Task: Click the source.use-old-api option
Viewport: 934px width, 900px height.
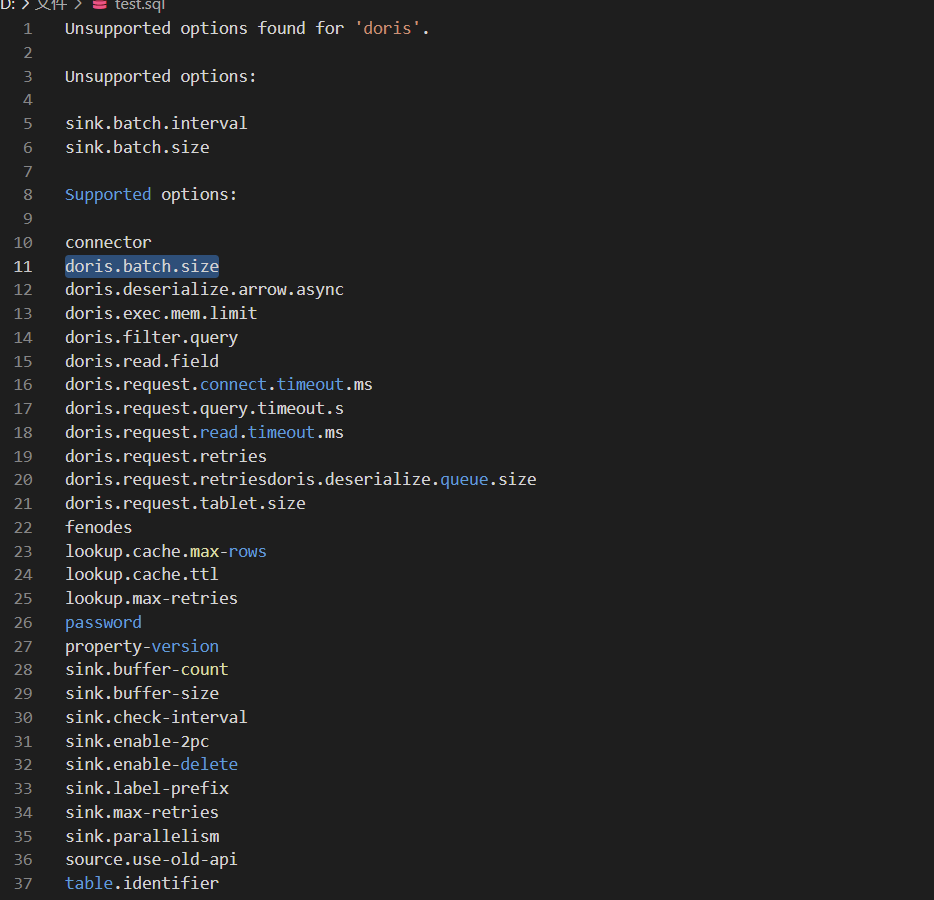Action: pyautogui.click(x=151, y=859)
